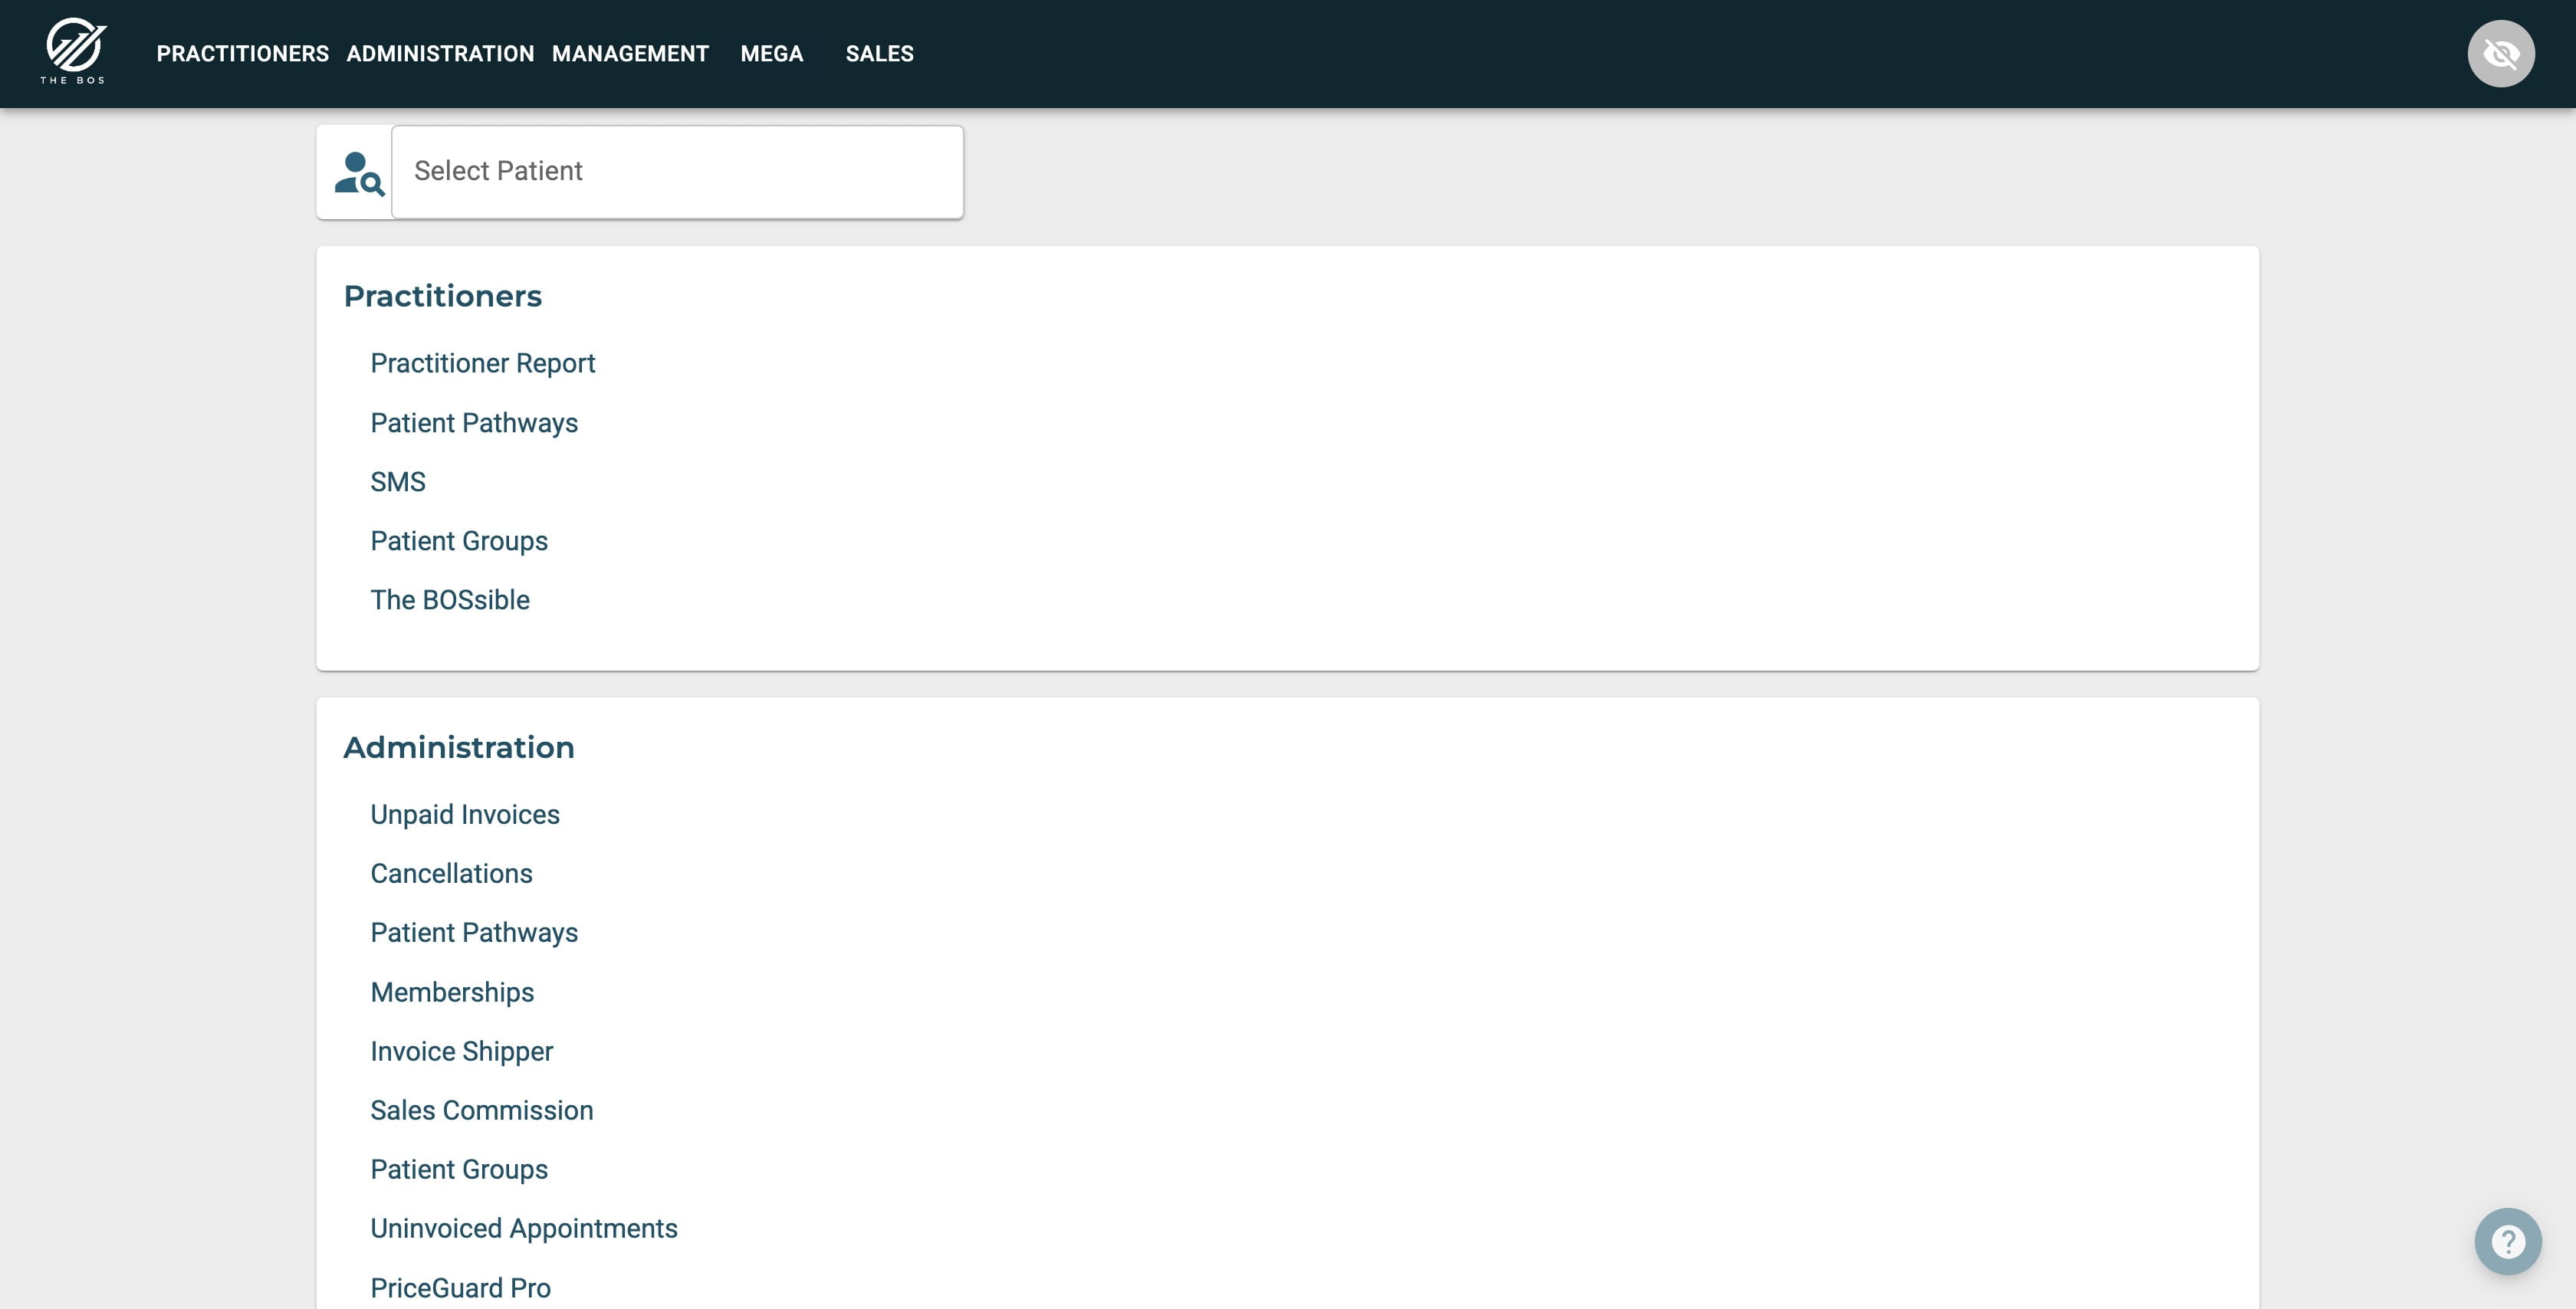Open the Practitioner Report link
Viewport: 2576px width, 1309px height.
click(482, 363)
